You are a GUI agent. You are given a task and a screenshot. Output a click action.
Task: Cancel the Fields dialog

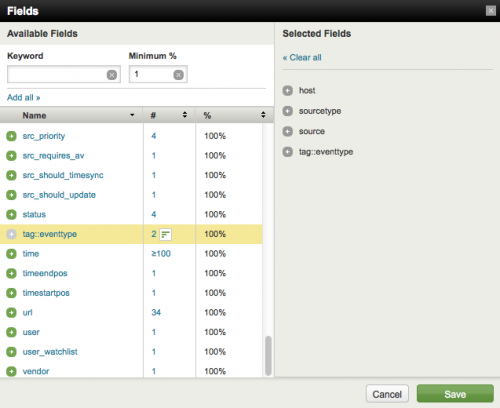[x=387, y=394]
